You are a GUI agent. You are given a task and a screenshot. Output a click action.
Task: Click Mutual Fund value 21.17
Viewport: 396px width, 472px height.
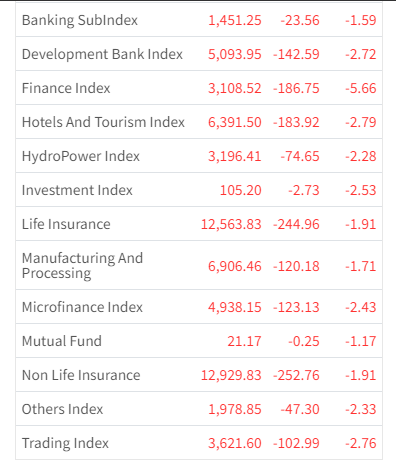[244, 341]
